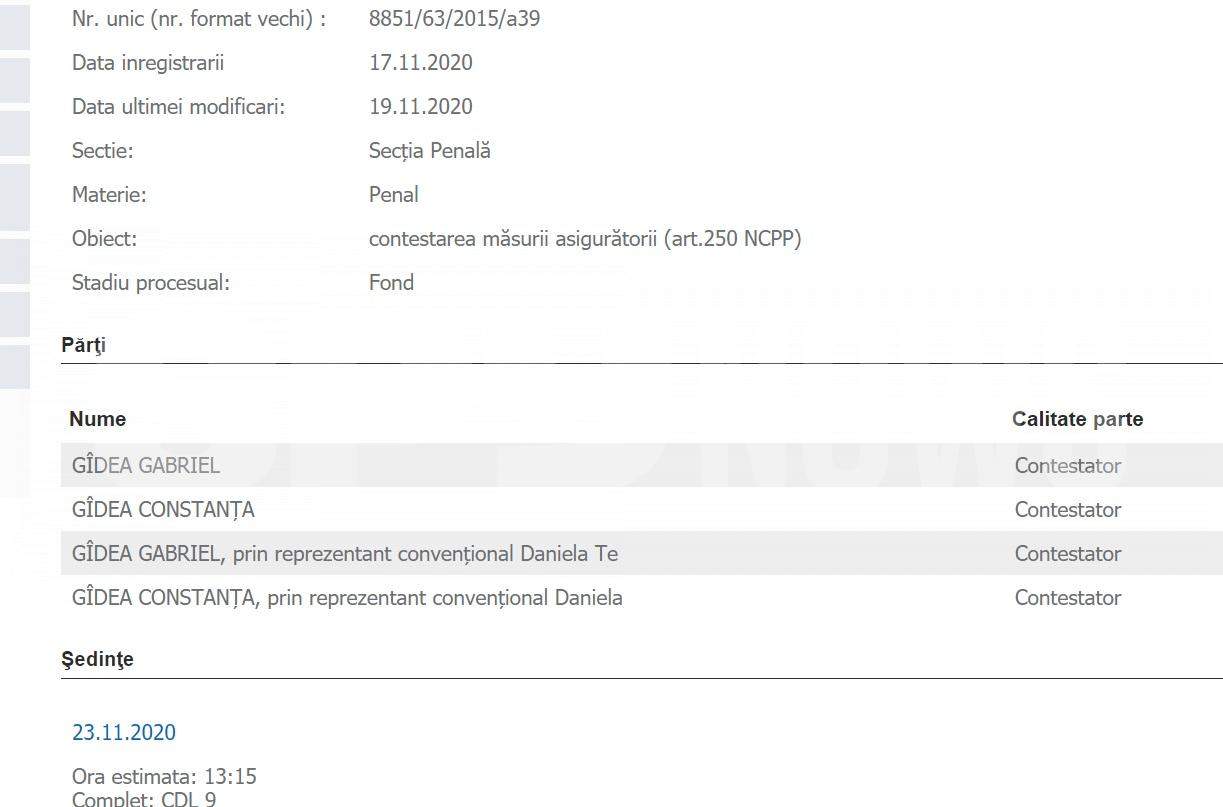The height and width of the screenshot is (807, 1223).
Task: Click the Data ultimei modificari label
Action: point(179,106)
